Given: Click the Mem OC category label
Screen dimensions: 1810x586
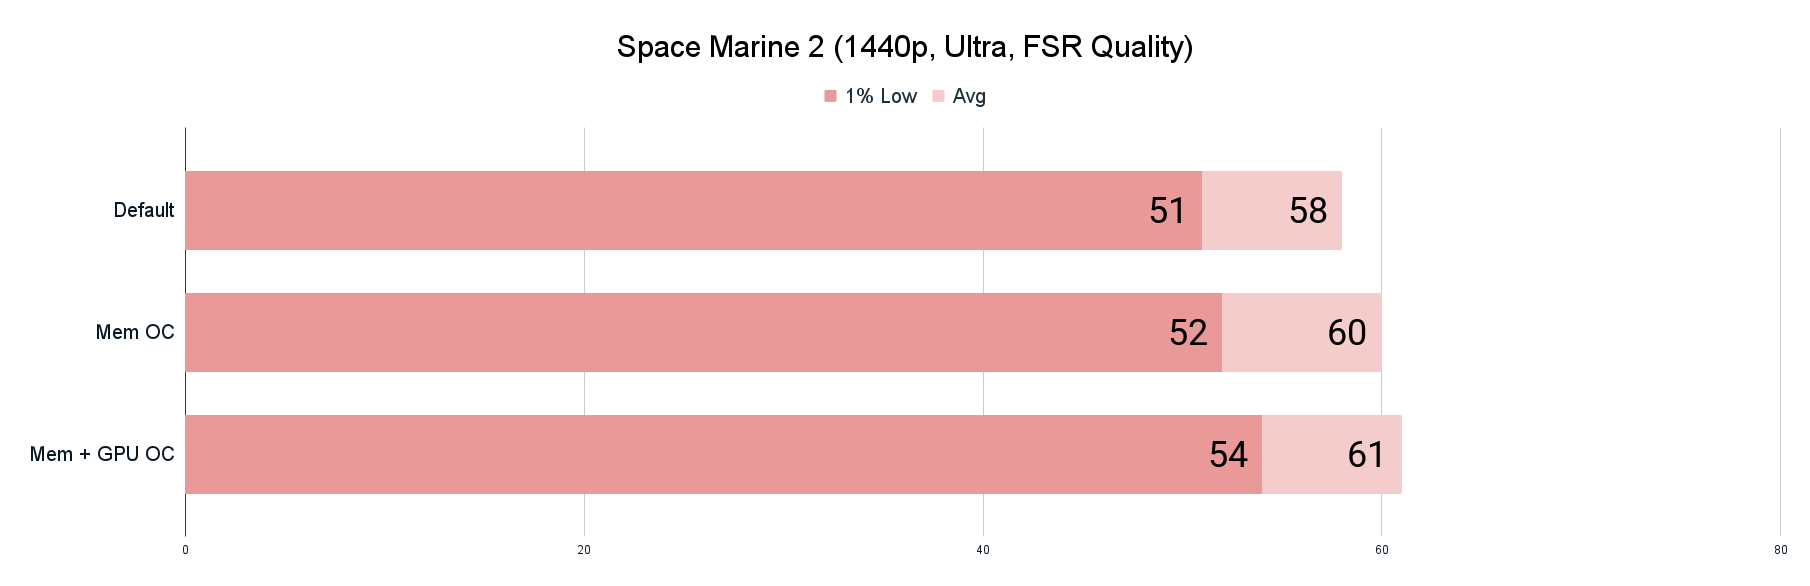Looking at the screenshot, I should 135,332.
